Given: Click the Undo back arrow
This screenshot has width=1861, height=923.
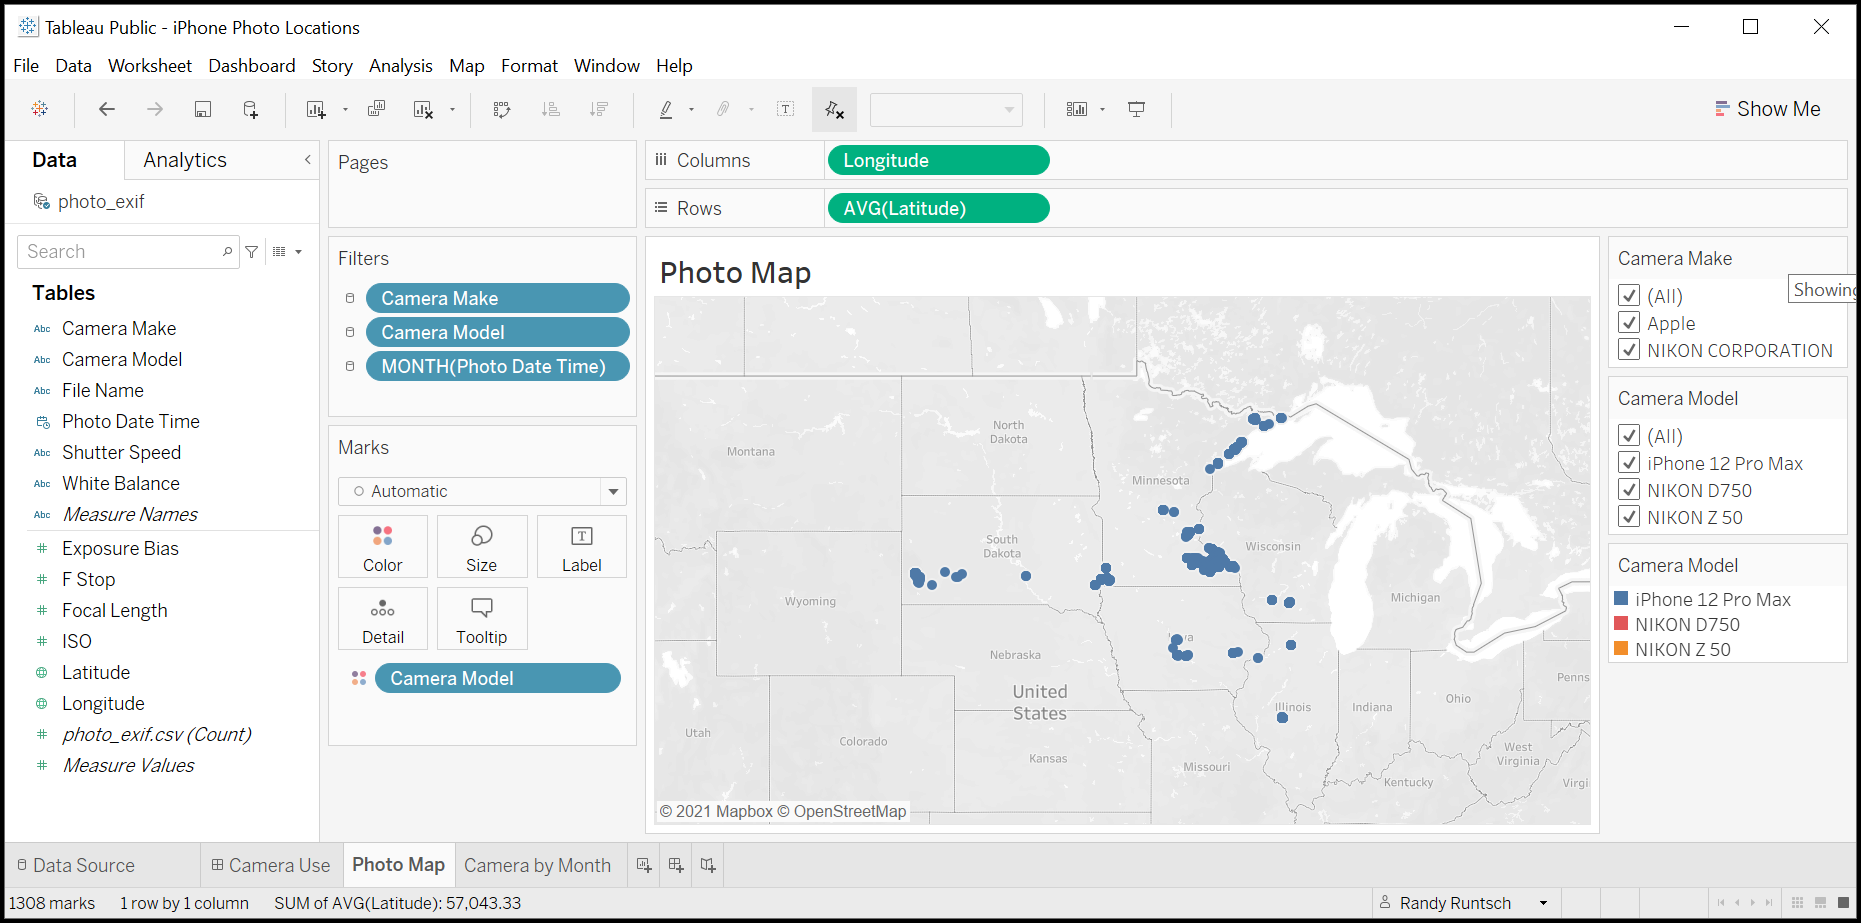Looking at the screenshot, I should 107,109.
